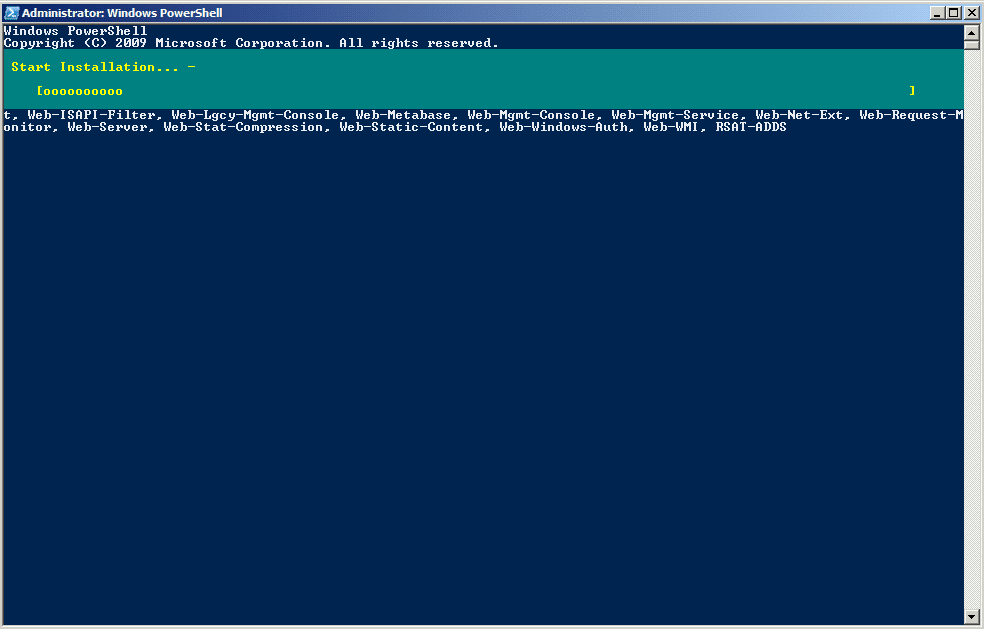Viewport: 984px width, 629px height.
Task: Click the scrollbar up arrow
Action: point(971,32)
